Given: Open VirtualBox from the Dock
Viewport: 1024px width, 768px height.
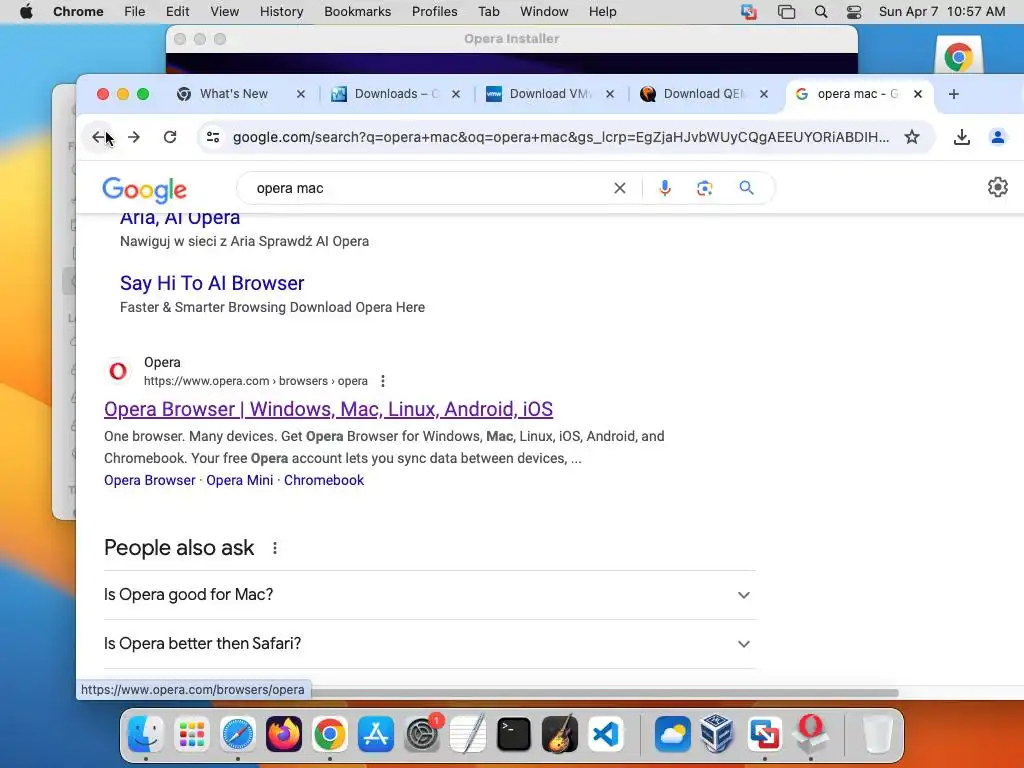Looking at the screenshot, I should click(x=717, y=734).
